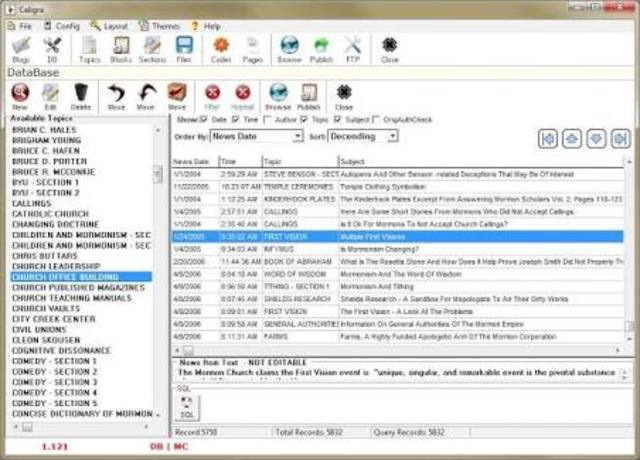Click the Topic column header
The width and height of the screenshot is (640, 460).
[300, 162]
